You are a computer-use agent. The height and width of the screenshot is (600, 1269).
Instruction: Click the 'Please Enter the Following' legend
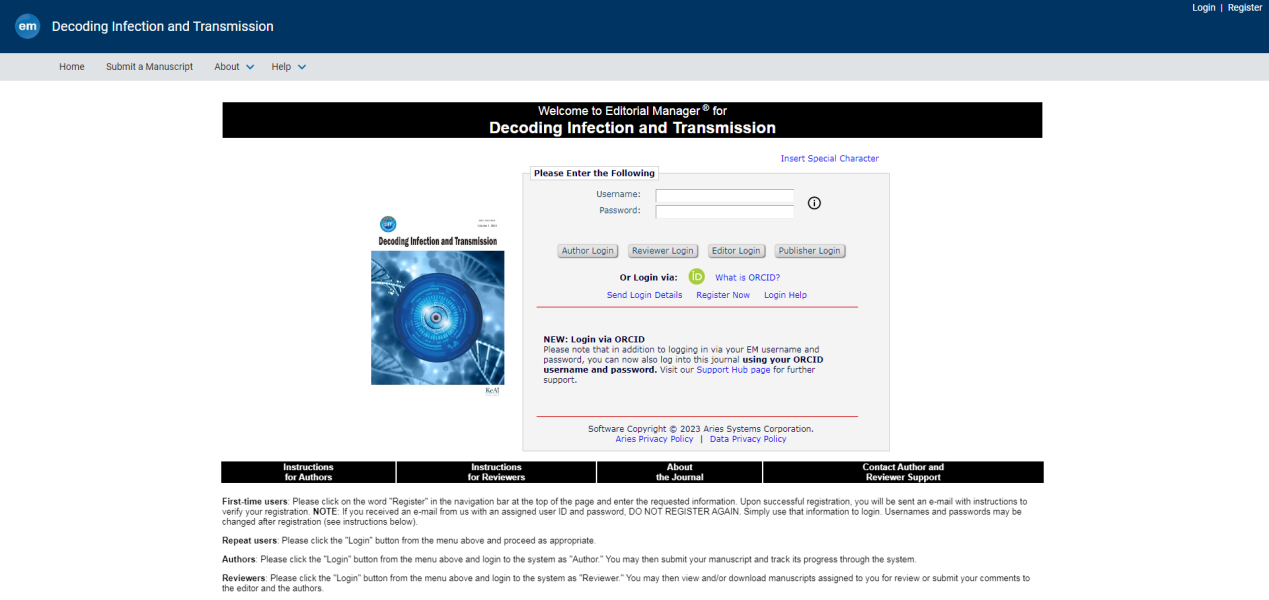pos(594,173)
